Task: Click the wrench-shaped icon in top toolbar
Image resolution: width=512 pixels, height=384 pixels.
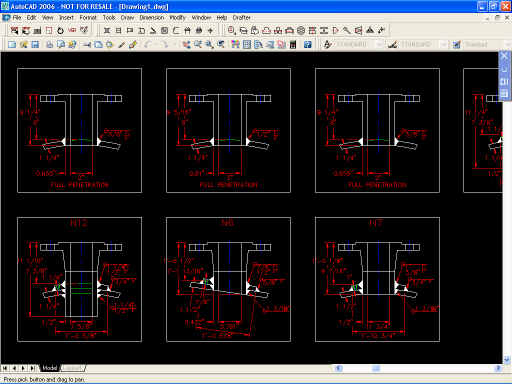Action: (x=347, y=30)
